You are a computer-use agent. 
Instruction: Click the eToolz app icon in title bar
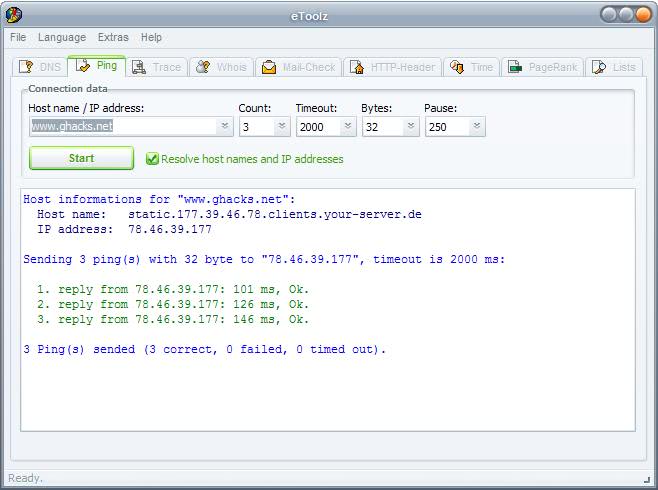tap(14, 13)
